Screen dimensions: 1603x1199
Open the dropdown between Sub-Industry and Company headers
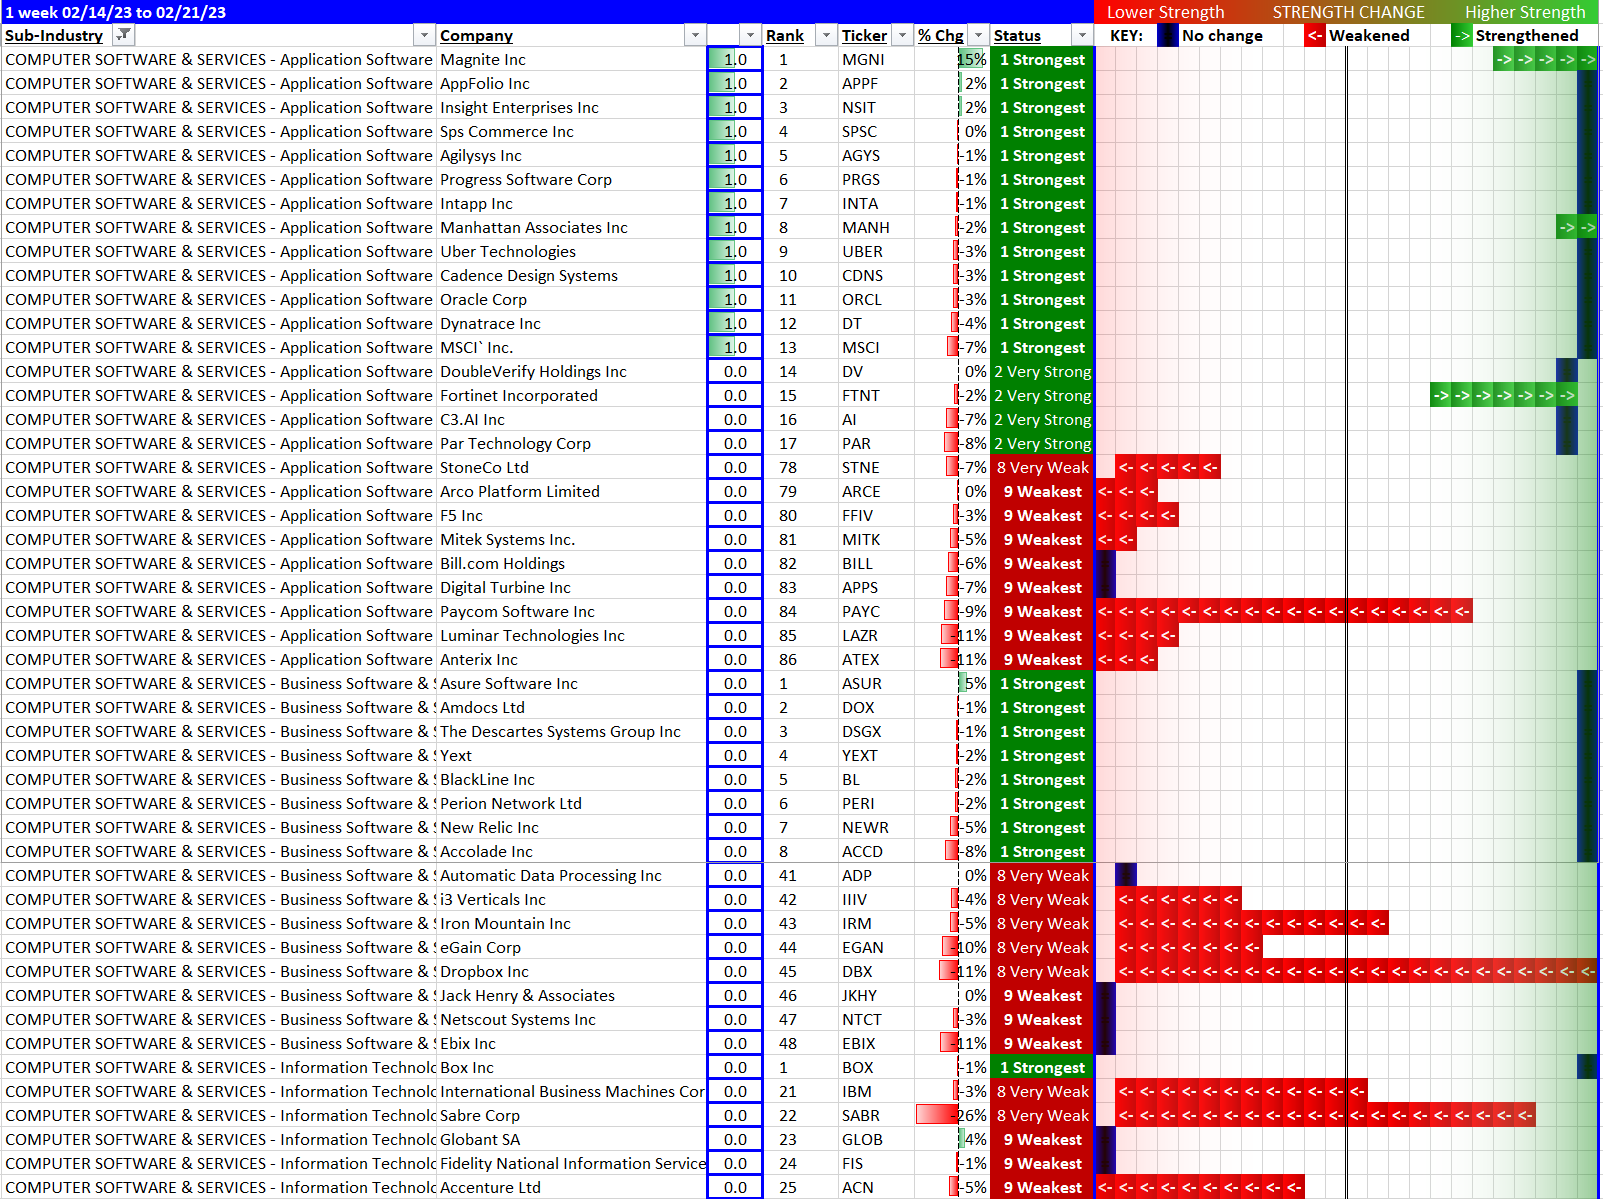pyautogui.click(x=424, y=36)
